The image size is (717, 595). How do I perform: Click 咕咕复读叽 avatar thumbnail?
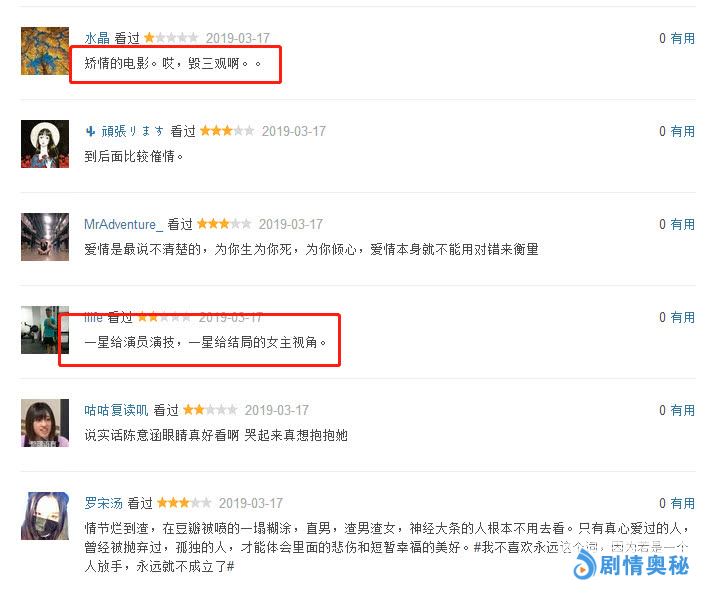coord(45,423)
